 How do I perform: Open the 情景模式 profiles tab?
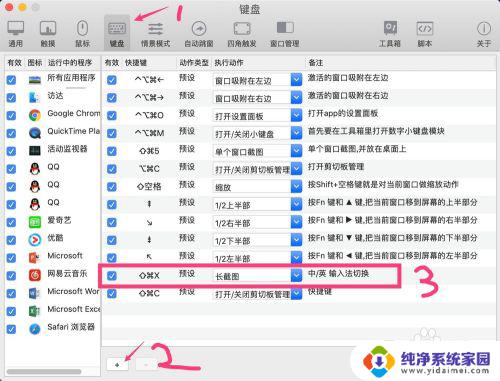[x=156, y=34]
